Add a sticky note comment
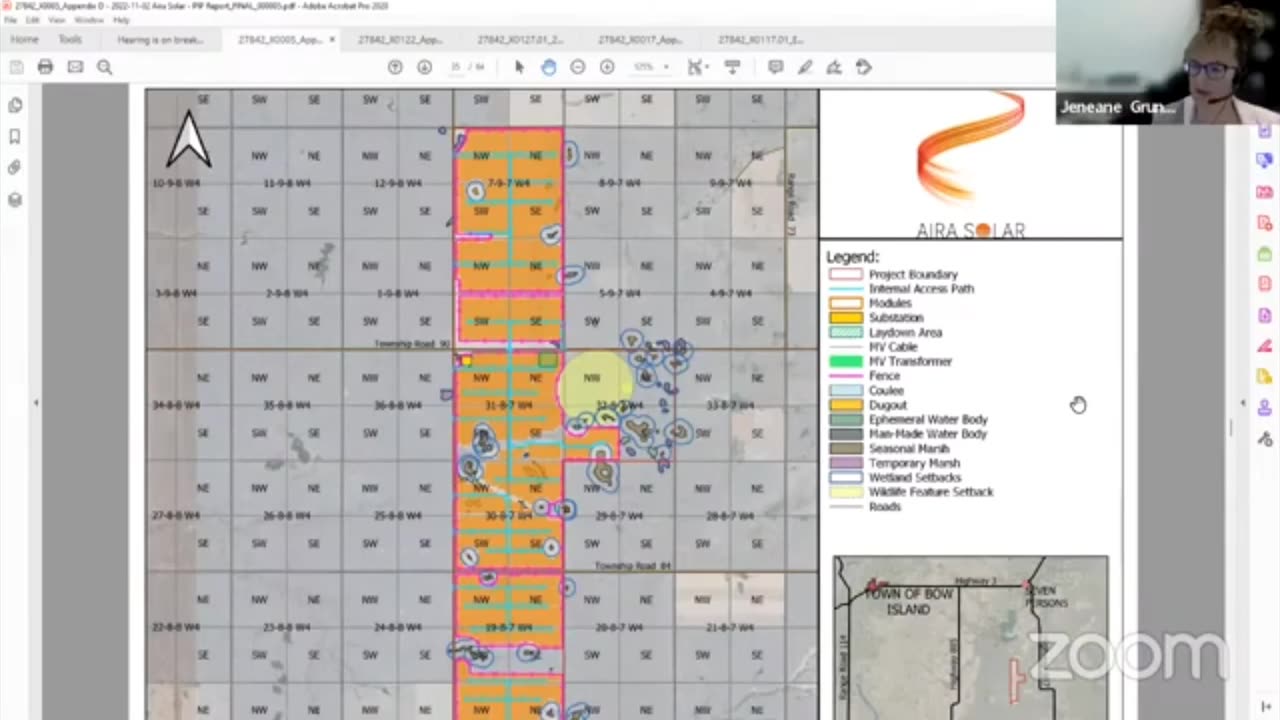This screenshot has width=1280, height=720. tap(775, 67)
